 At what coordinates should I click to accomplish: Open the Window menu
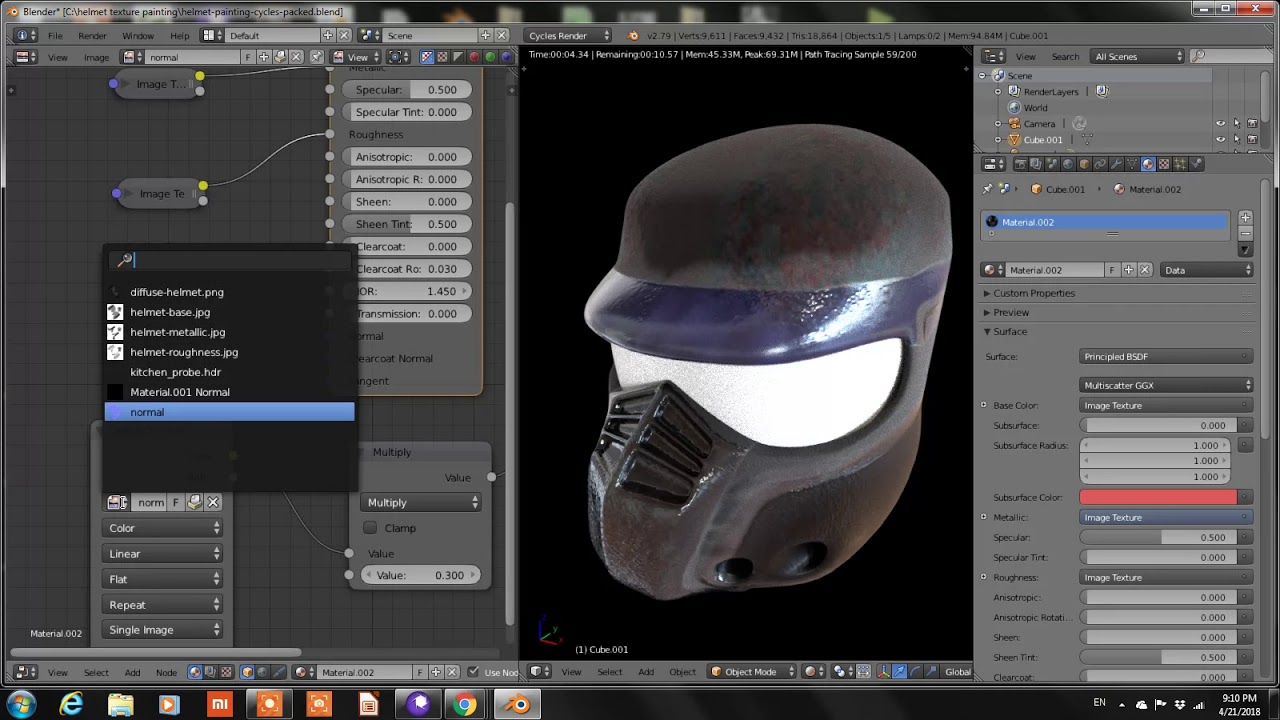pos(138,35)
